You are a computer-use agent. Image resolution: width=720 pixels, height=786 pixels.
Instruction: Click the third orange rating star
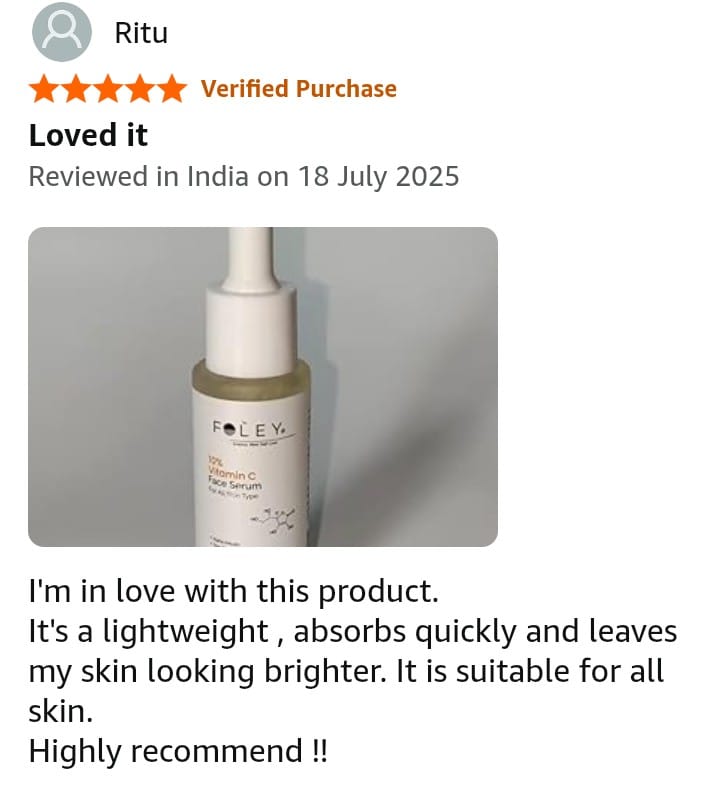coord(108,89)
